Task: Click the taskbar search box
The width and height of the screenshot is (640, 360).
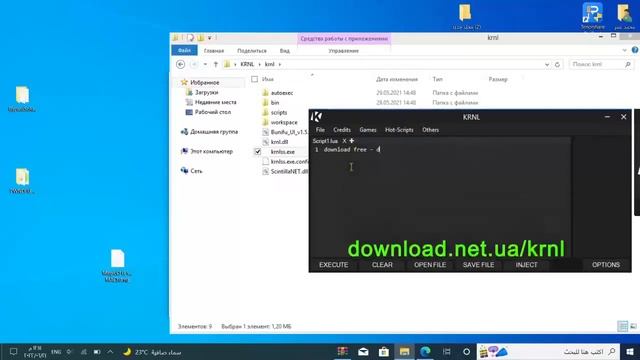Action: coord(548,351)
